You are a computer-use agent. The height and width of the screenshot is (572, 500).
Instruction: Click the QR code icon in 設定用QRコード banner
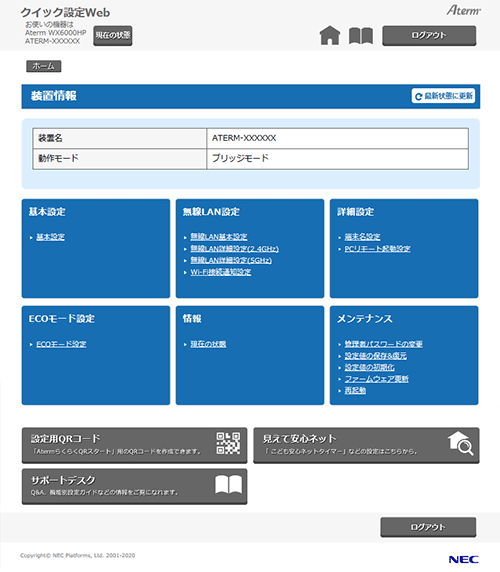[x=228, y=443]
